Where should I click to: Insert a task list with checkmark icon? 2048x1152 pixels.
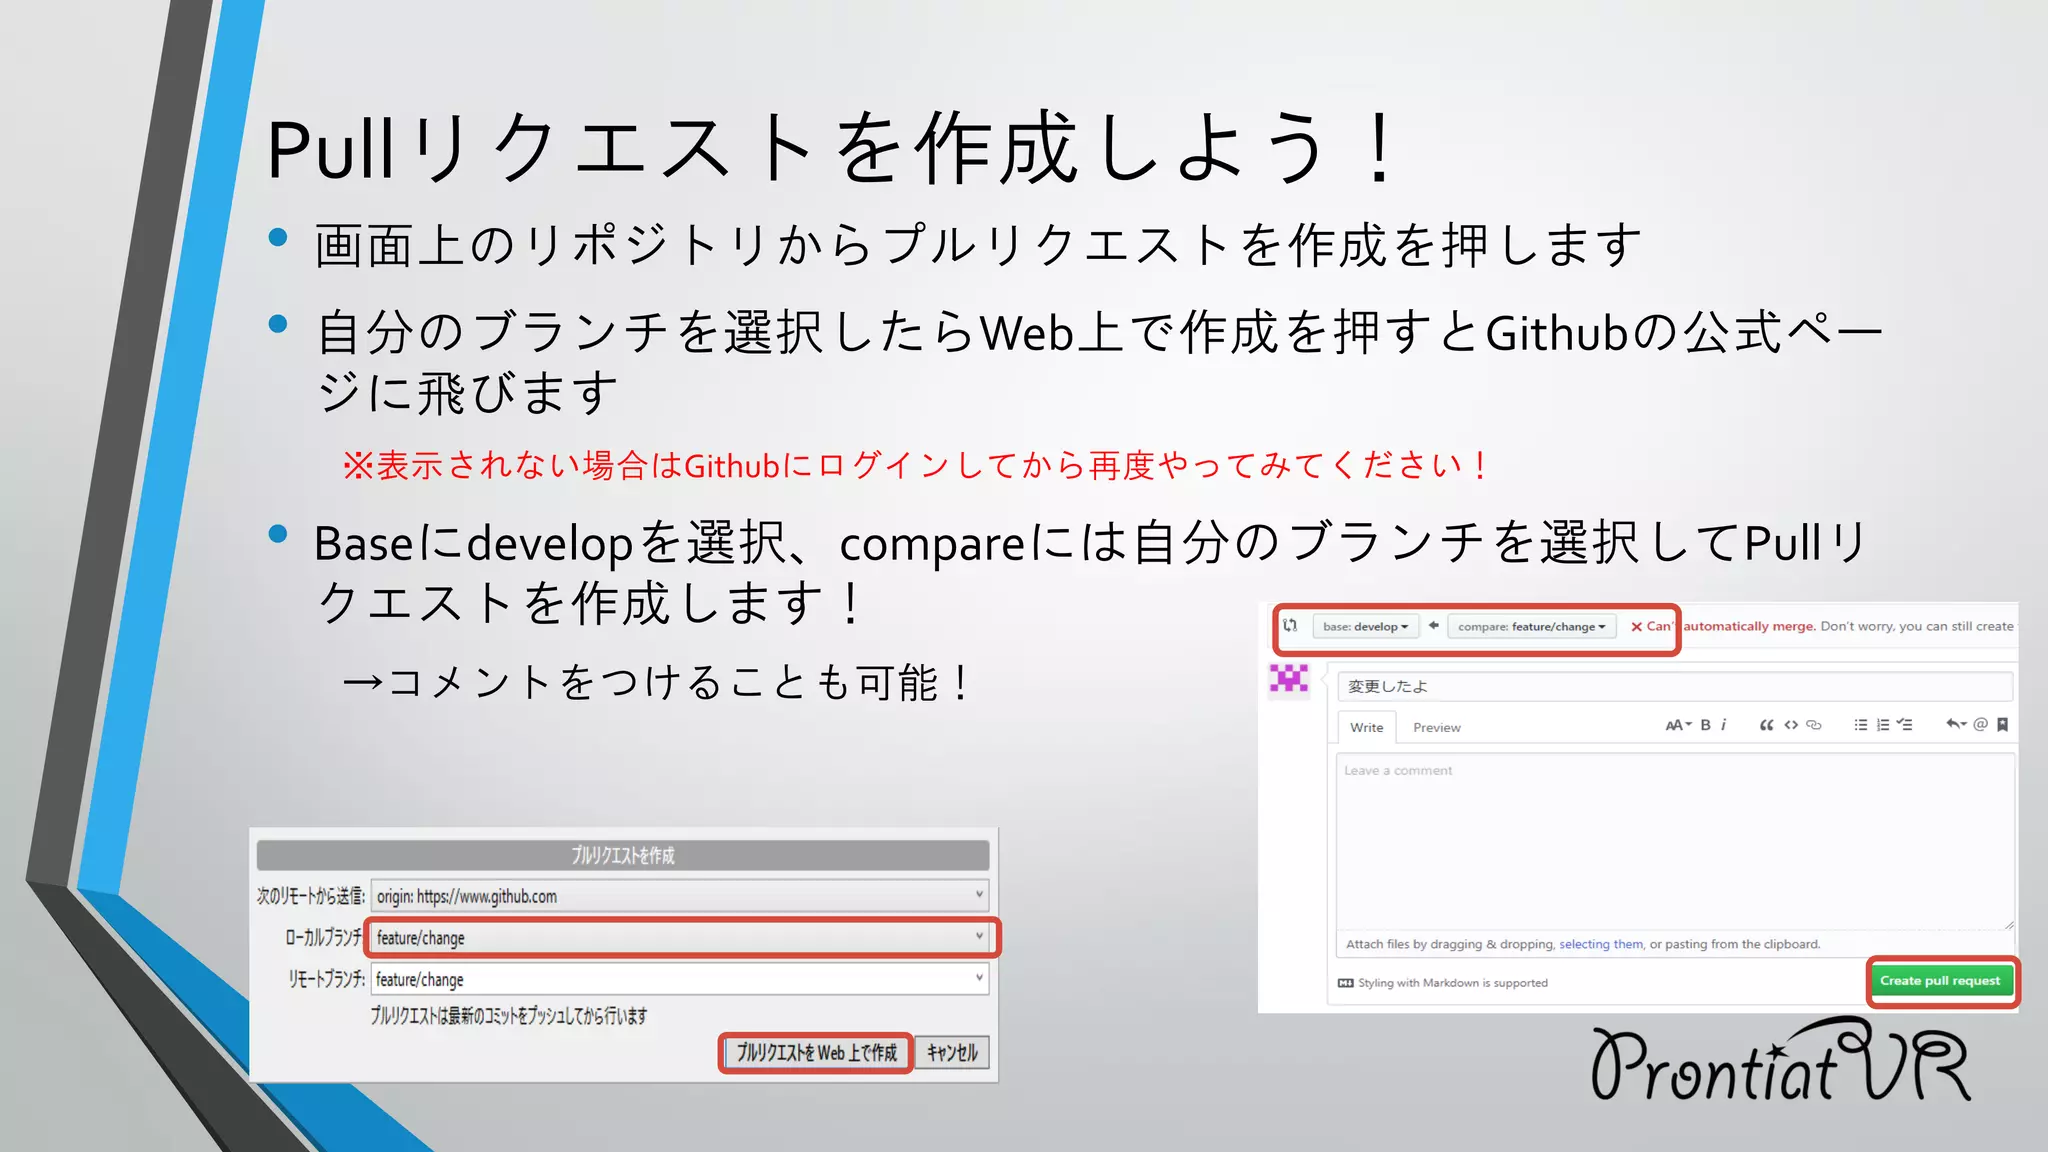point(1905,725)
